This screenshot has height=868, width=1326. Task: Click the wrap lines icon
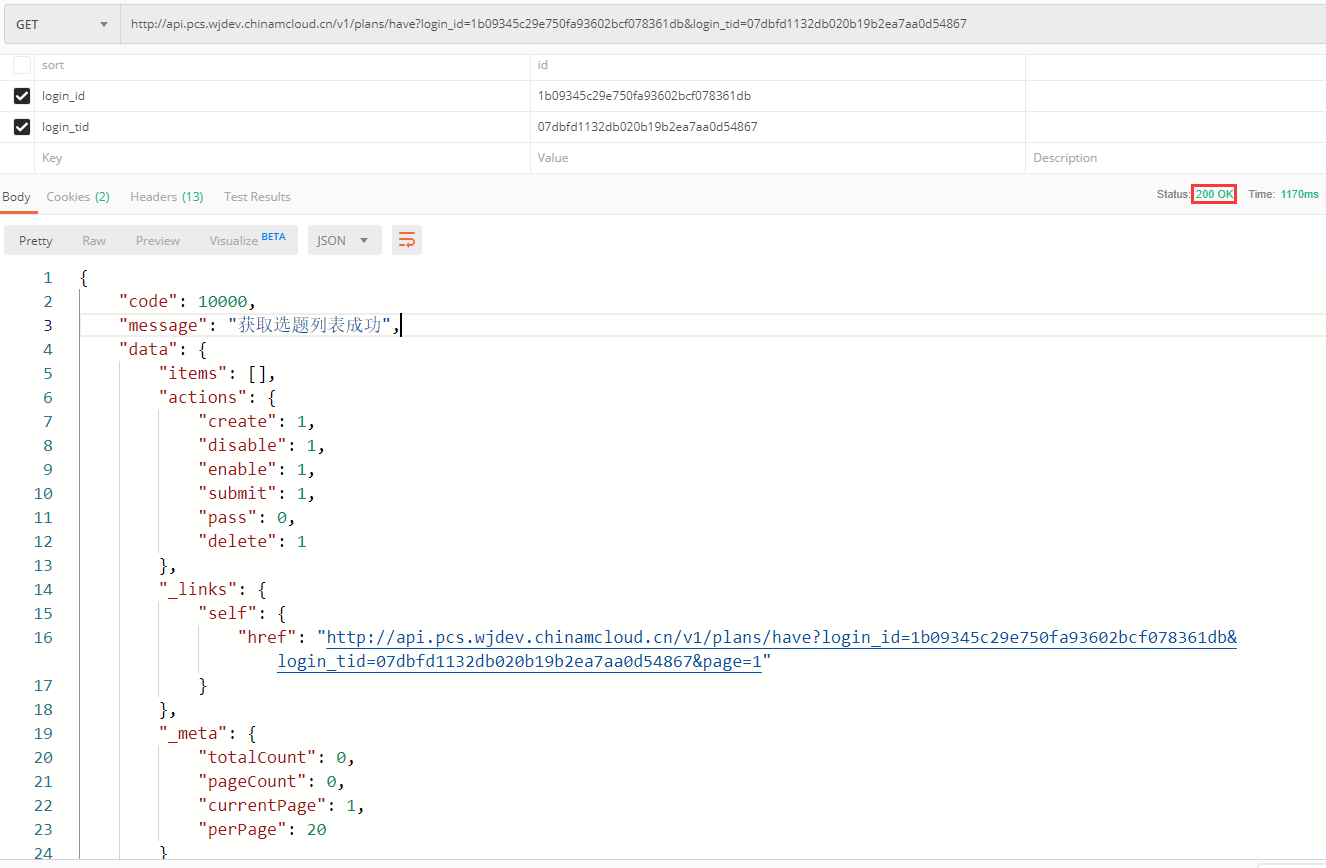point(407,240)
